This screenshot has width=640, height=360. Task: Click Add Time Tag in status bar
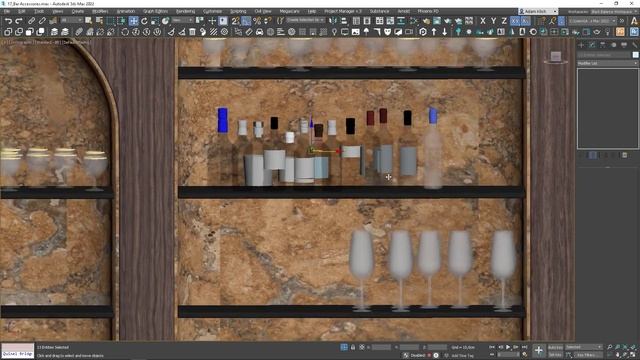462,356
